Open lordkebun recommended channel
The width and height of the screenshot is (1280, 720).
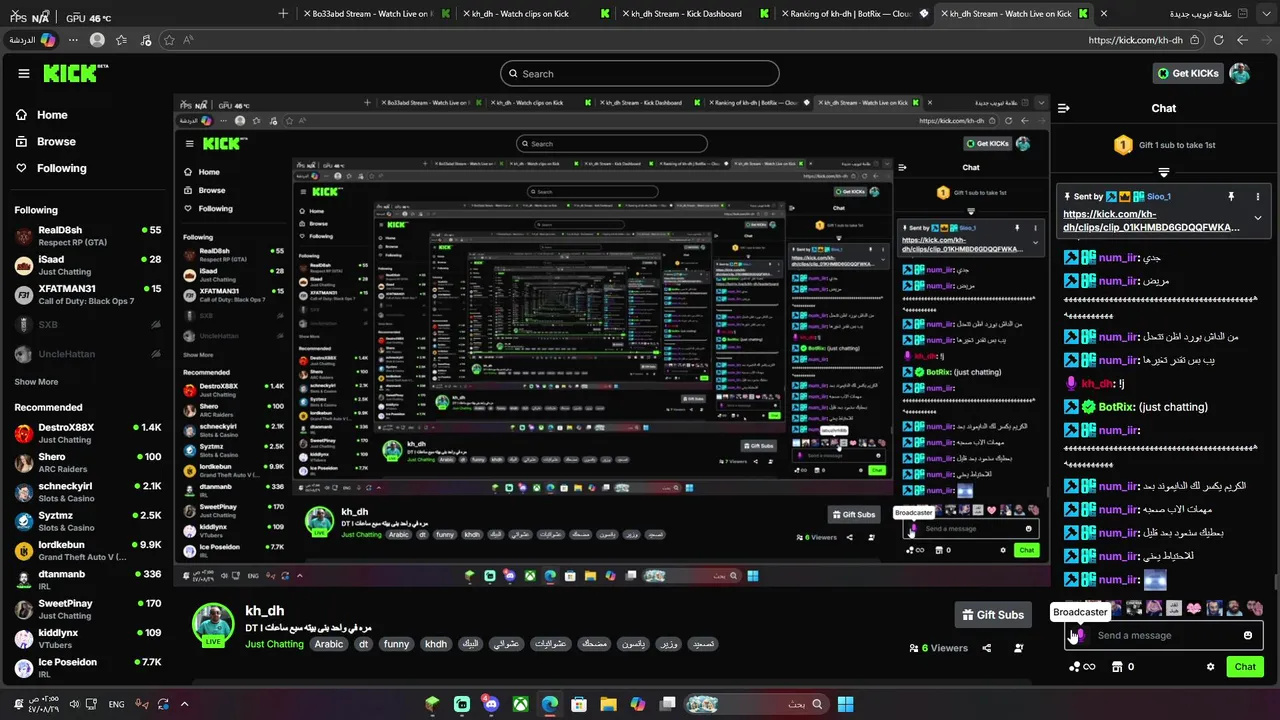87,550
